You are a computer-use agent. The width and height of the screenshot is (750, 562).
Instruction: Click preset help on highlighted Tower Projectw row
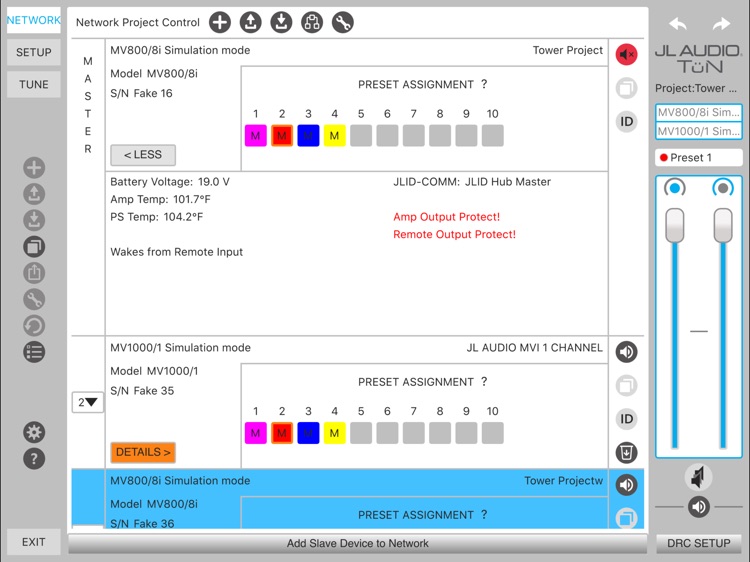point(484,515)
